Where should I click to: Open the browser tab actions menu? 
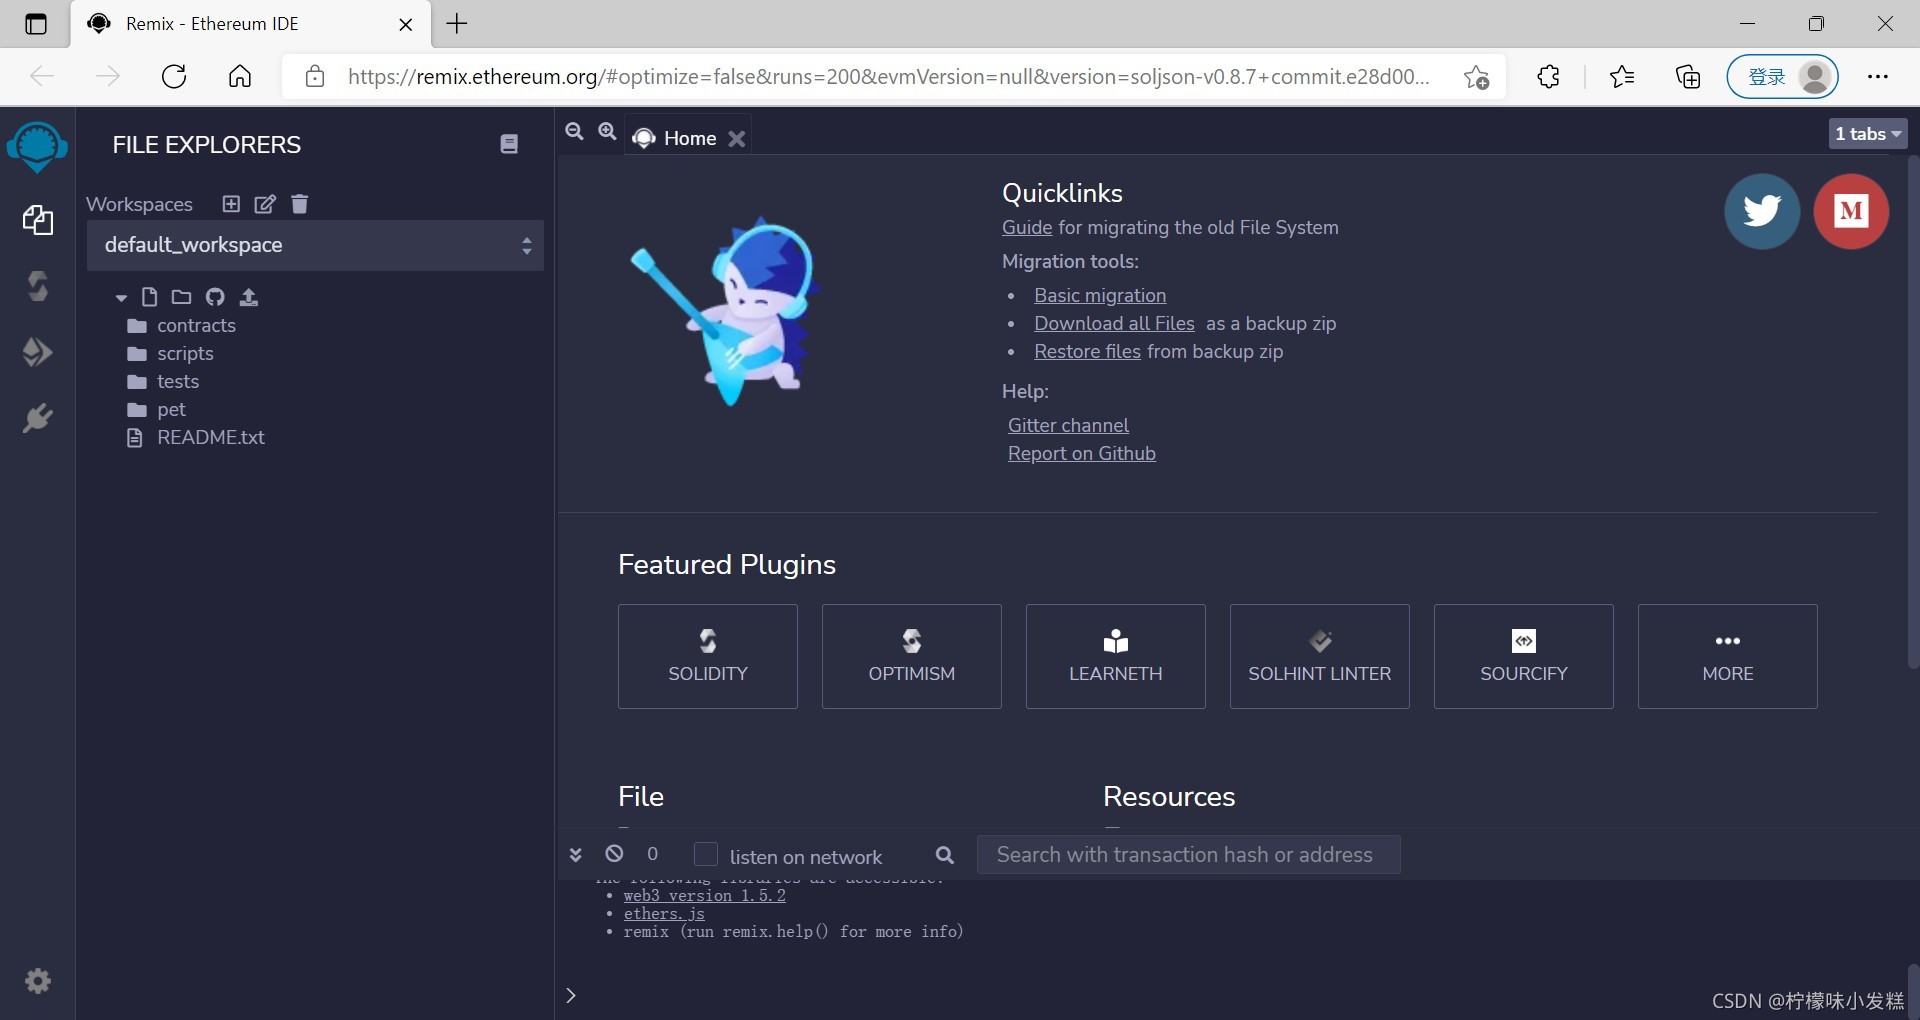36,24
